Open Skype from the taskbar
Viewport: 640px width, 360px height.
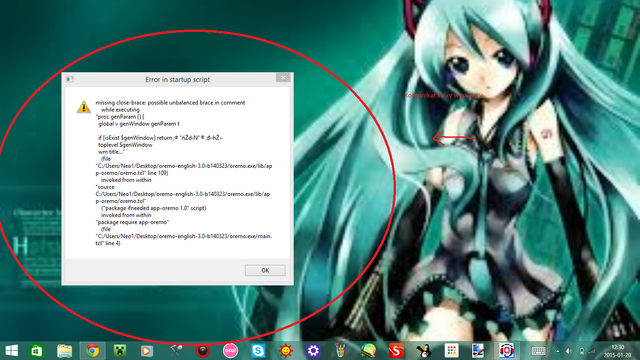click(258, 351)
